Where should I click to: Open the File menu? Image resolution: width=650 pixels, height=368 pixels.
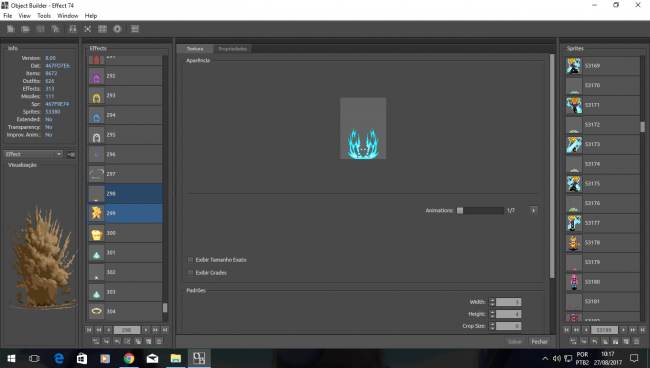click(x=7, y=16)
